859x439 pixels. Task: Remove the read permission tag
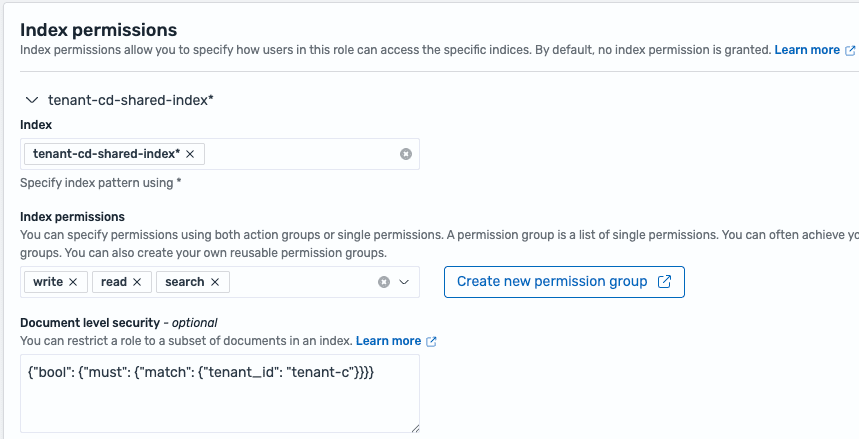click(x=137, y=282)
